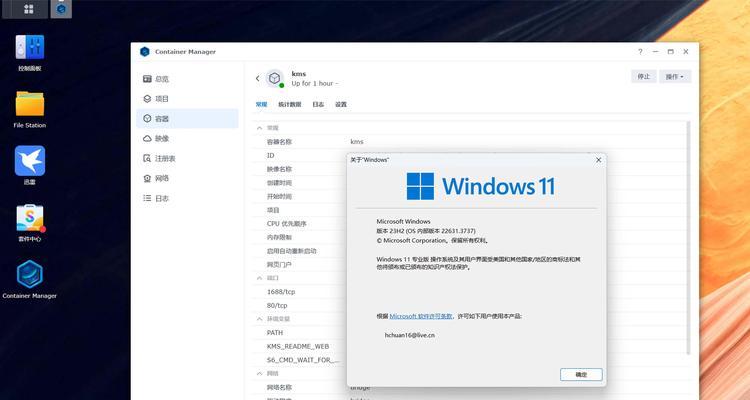Select the Container Manager icon in the top taskbar
The height and width of the screenshot is (400, 750).
tap(61, 9)
